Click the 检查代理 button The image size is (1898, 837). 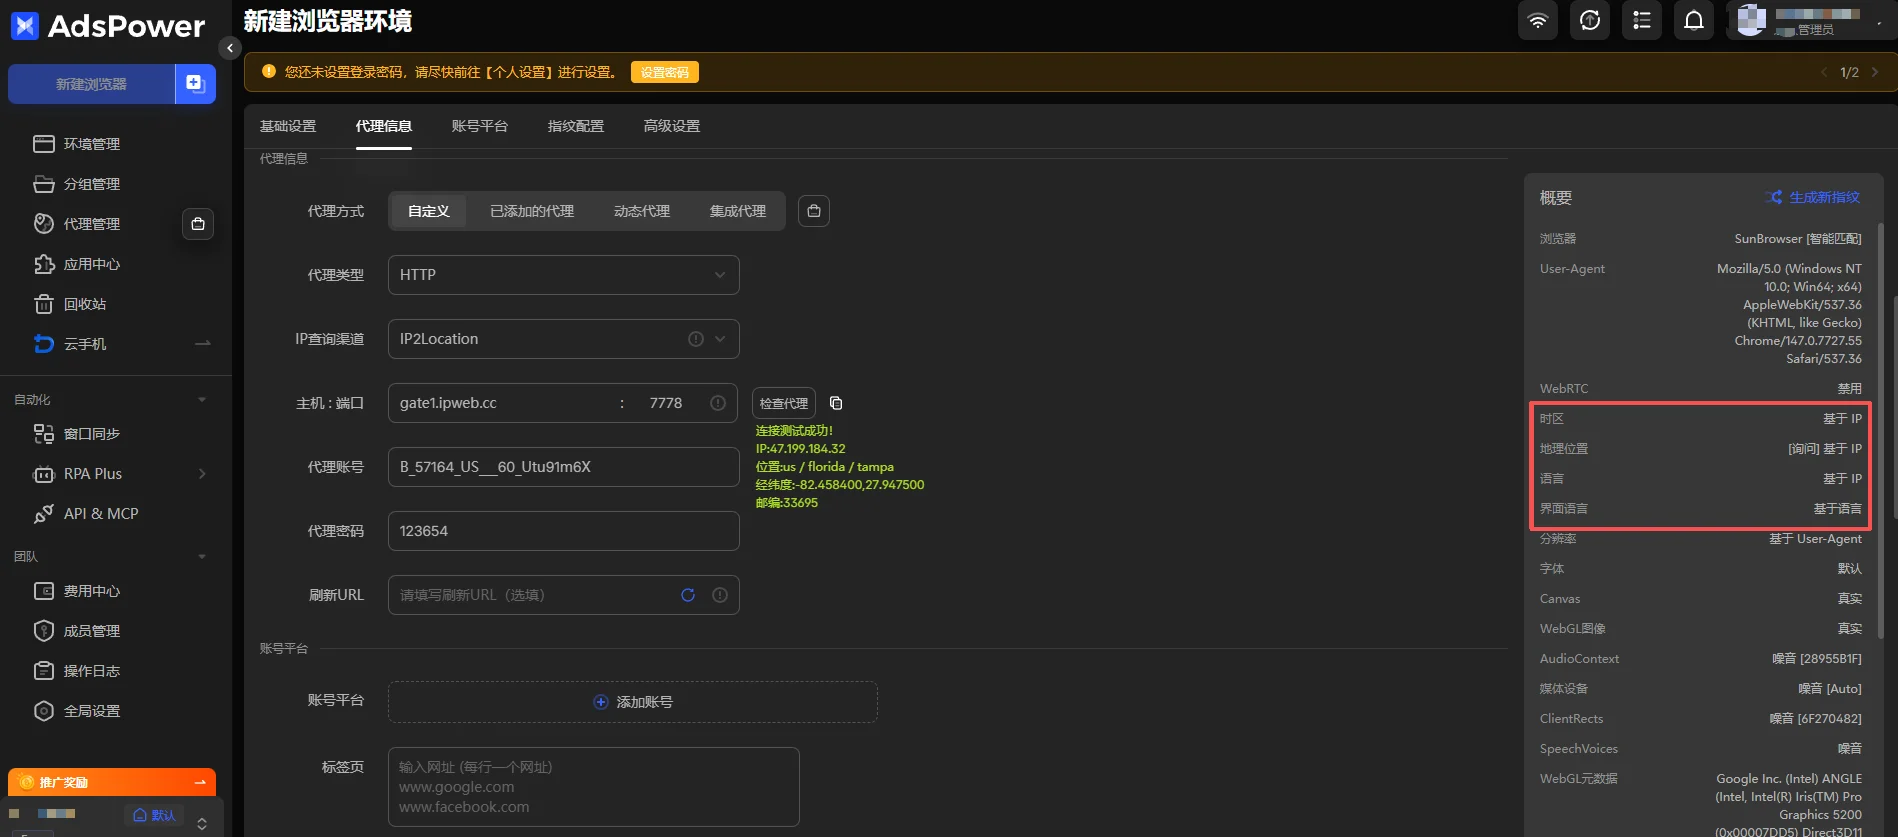784,403
